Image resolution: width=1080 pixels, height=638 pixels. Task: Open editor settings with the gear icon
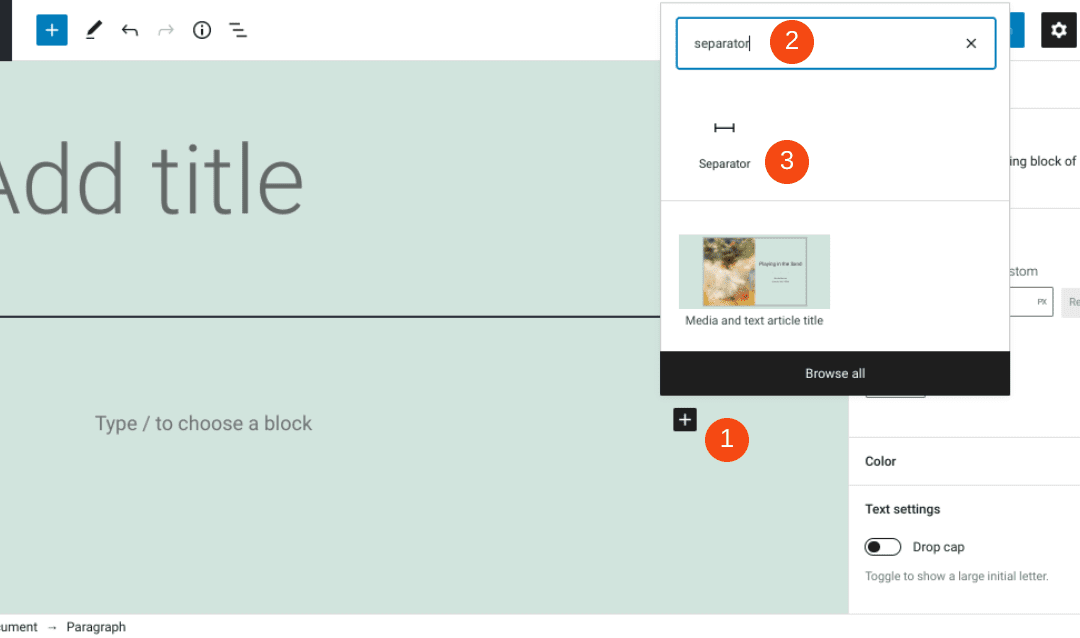[x=1058, y=30]
